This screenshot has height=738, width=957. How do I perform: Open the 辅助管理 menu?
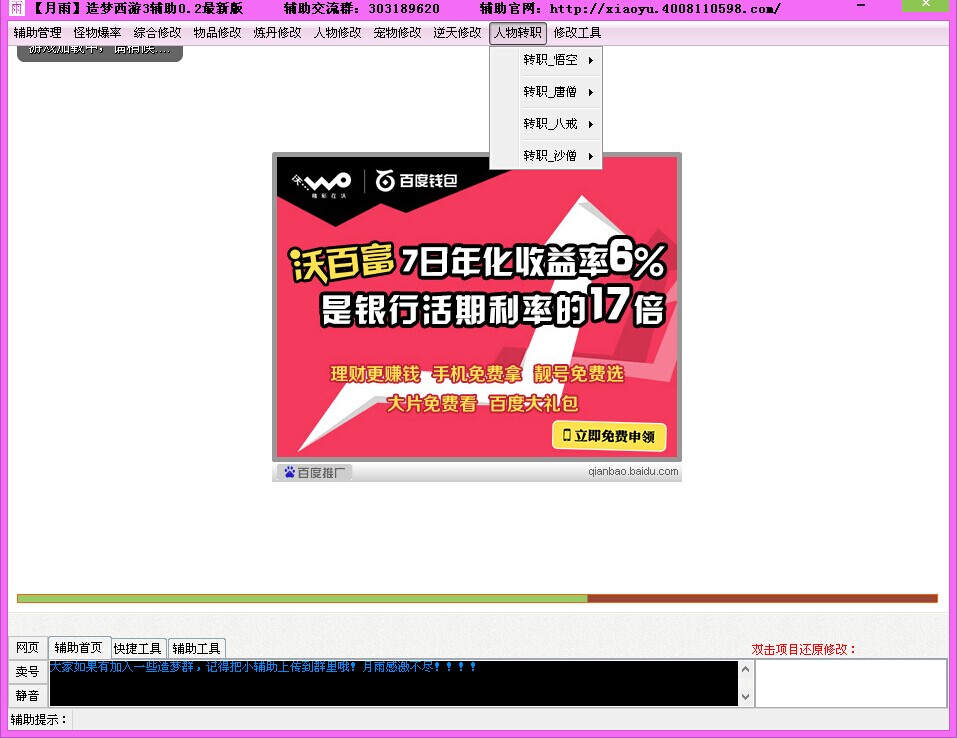pos(37,33)
